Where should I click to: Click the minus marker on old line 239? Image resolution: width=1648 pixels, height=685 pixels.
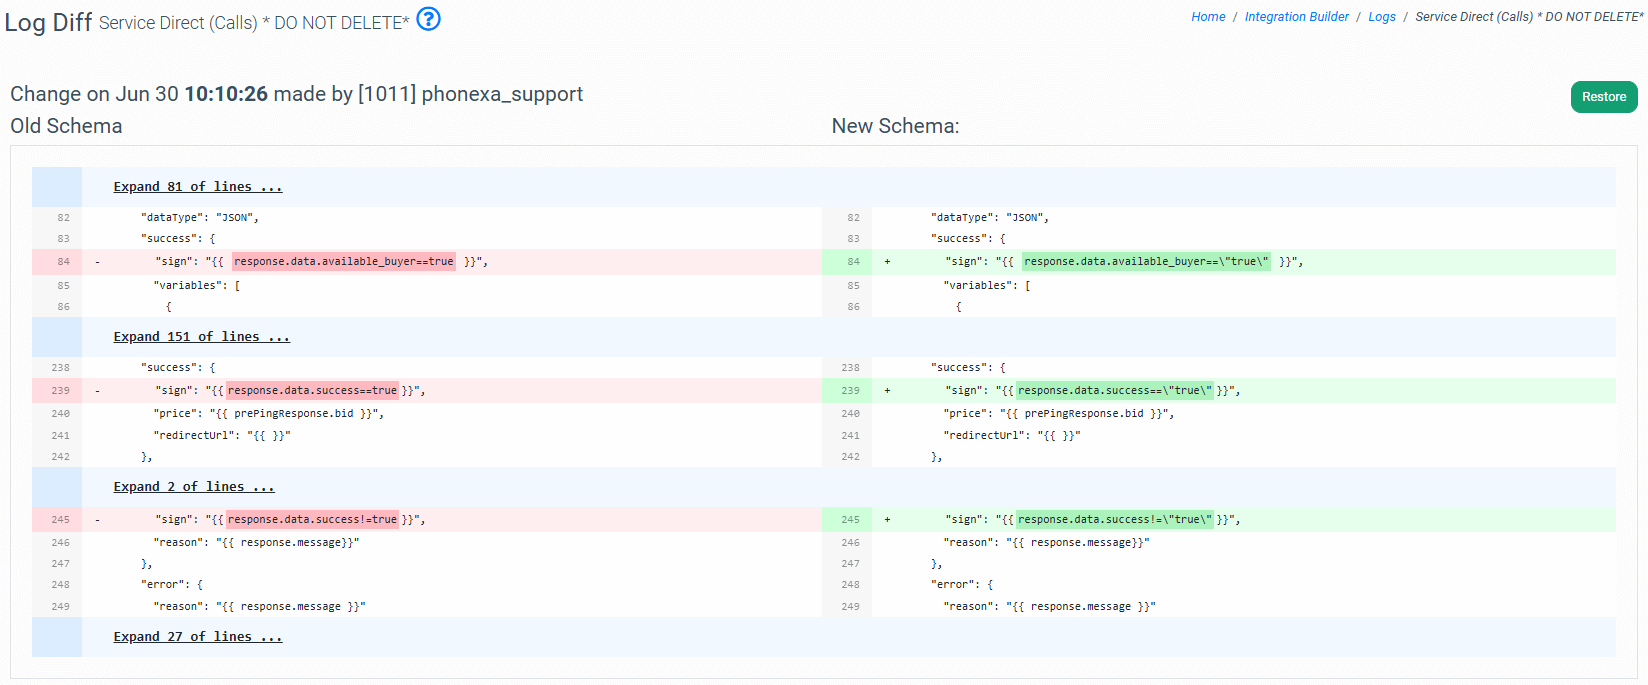pos(97,391)
